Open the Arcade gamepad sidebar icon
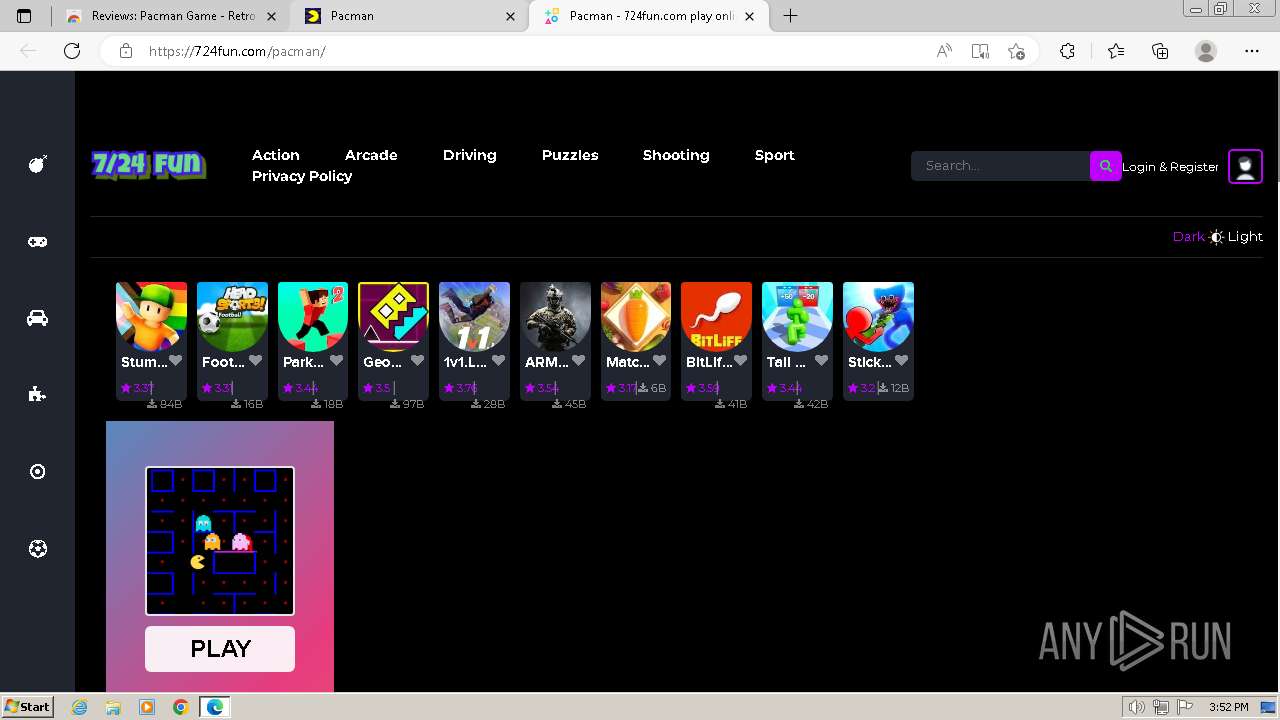Image resolution: width=1280 pixels, height=720 pixels. pyautogui.click(x=38, y=241)
